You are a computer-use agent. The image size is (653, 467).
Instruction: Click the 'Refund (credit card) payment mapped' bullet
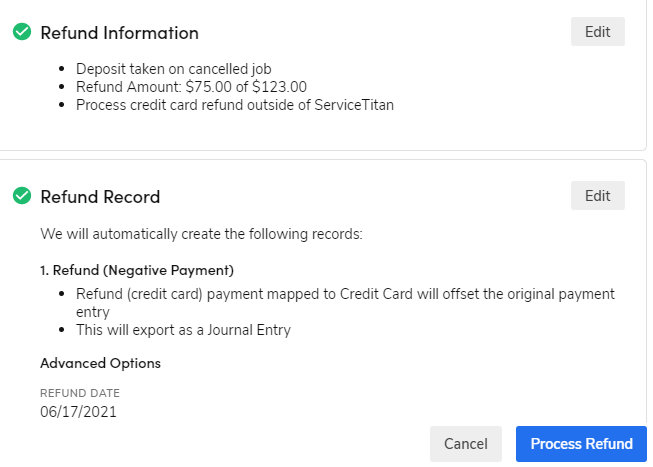345,295
